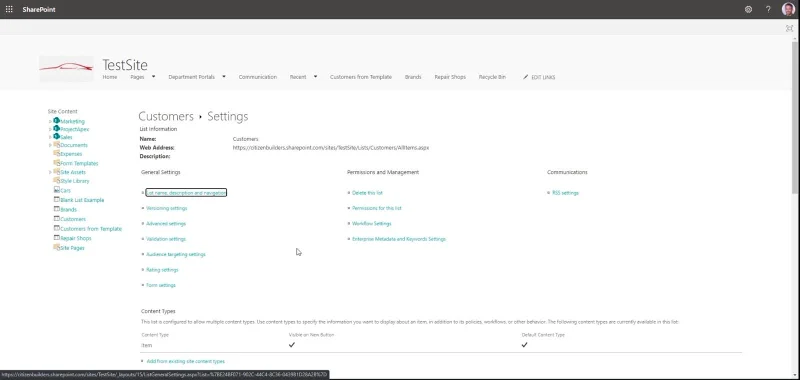Open Customers from Template in top navigation

click(x=361, y=77)
